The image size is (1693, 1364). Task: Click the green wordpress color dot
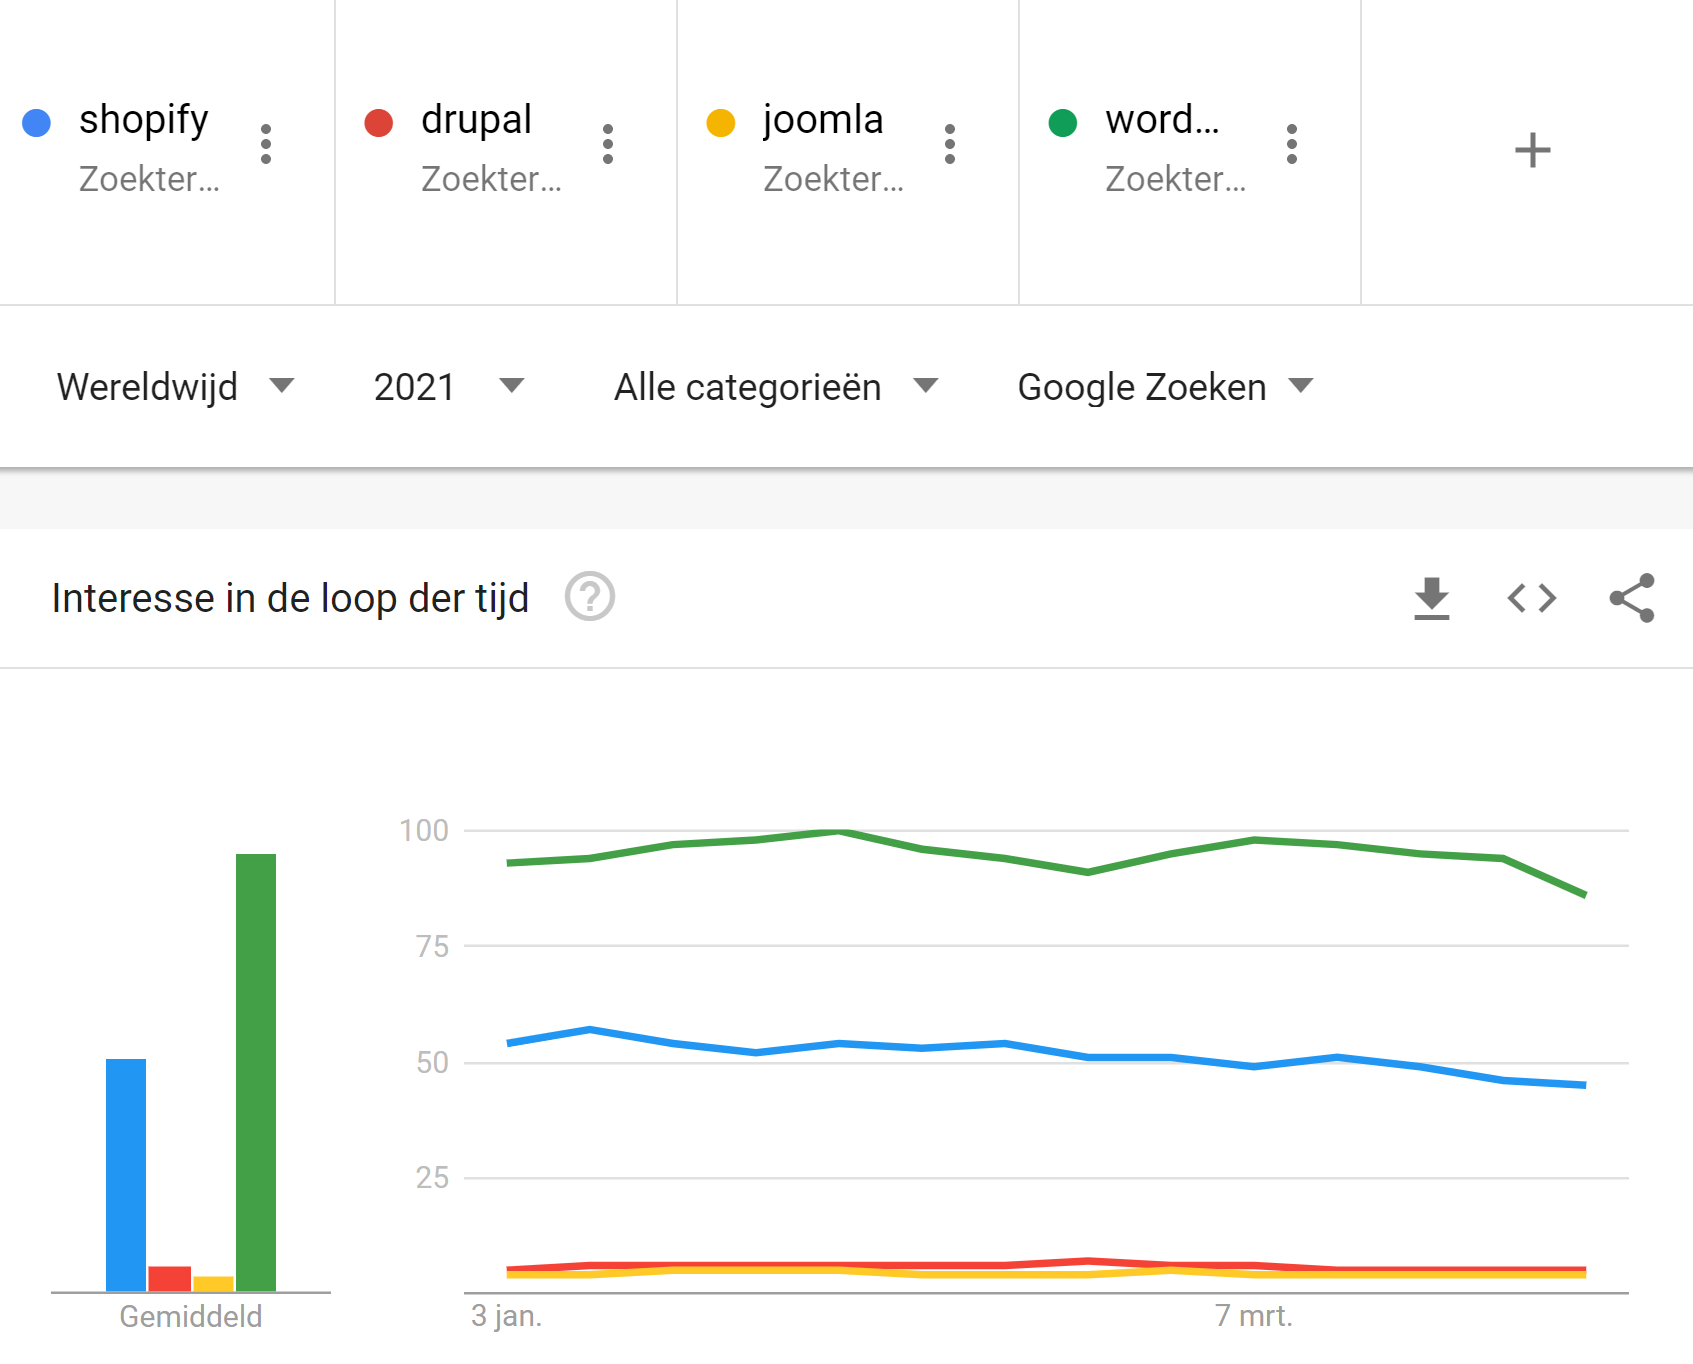point(1063,123)
